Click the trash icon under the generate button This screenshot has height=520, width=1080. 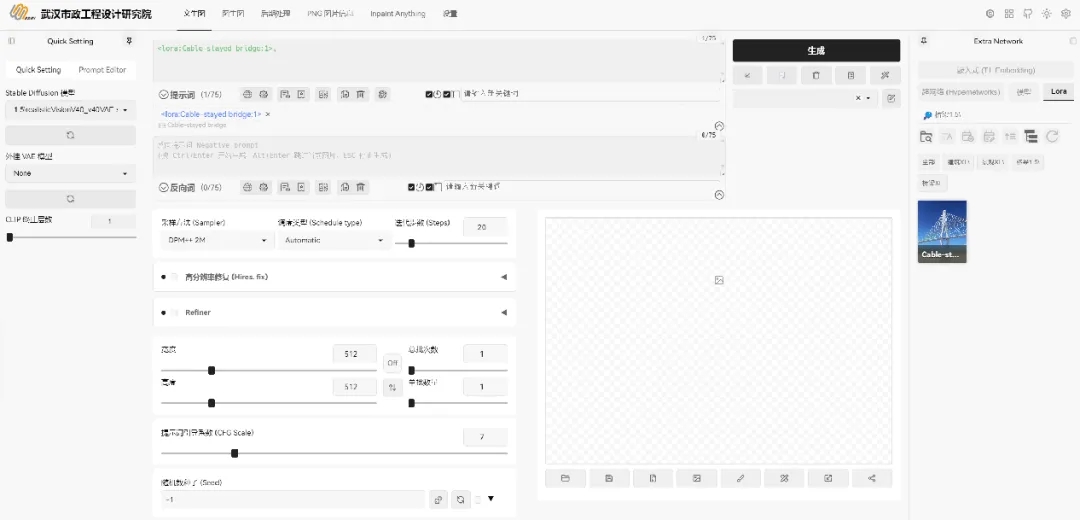tap(816, 75)
